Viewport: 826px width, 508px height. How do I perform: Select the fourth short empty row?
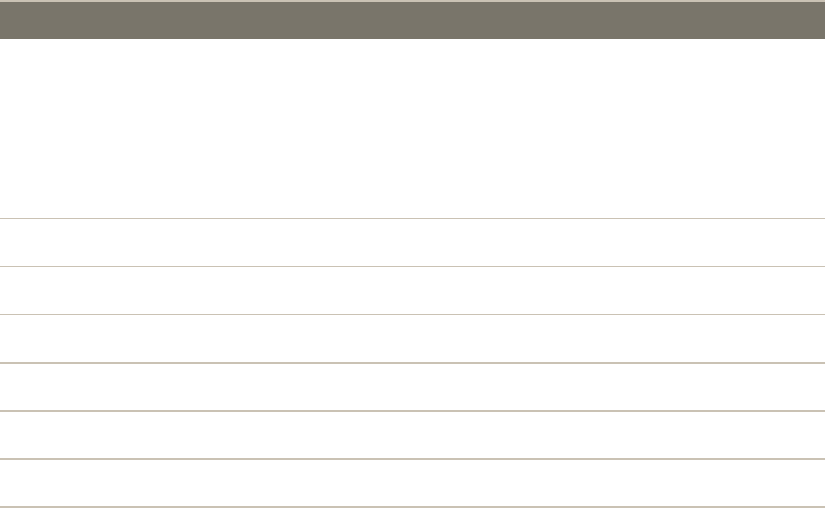tap(413, 386)
